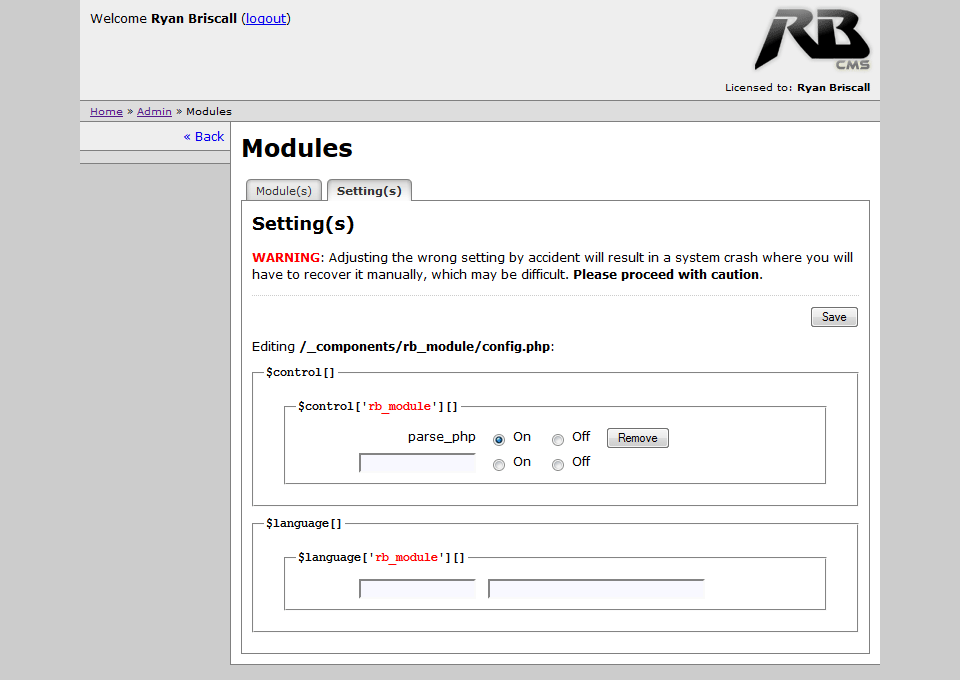Click the « Back link
The height and width of the screenshot is (680, 960).
204,136
